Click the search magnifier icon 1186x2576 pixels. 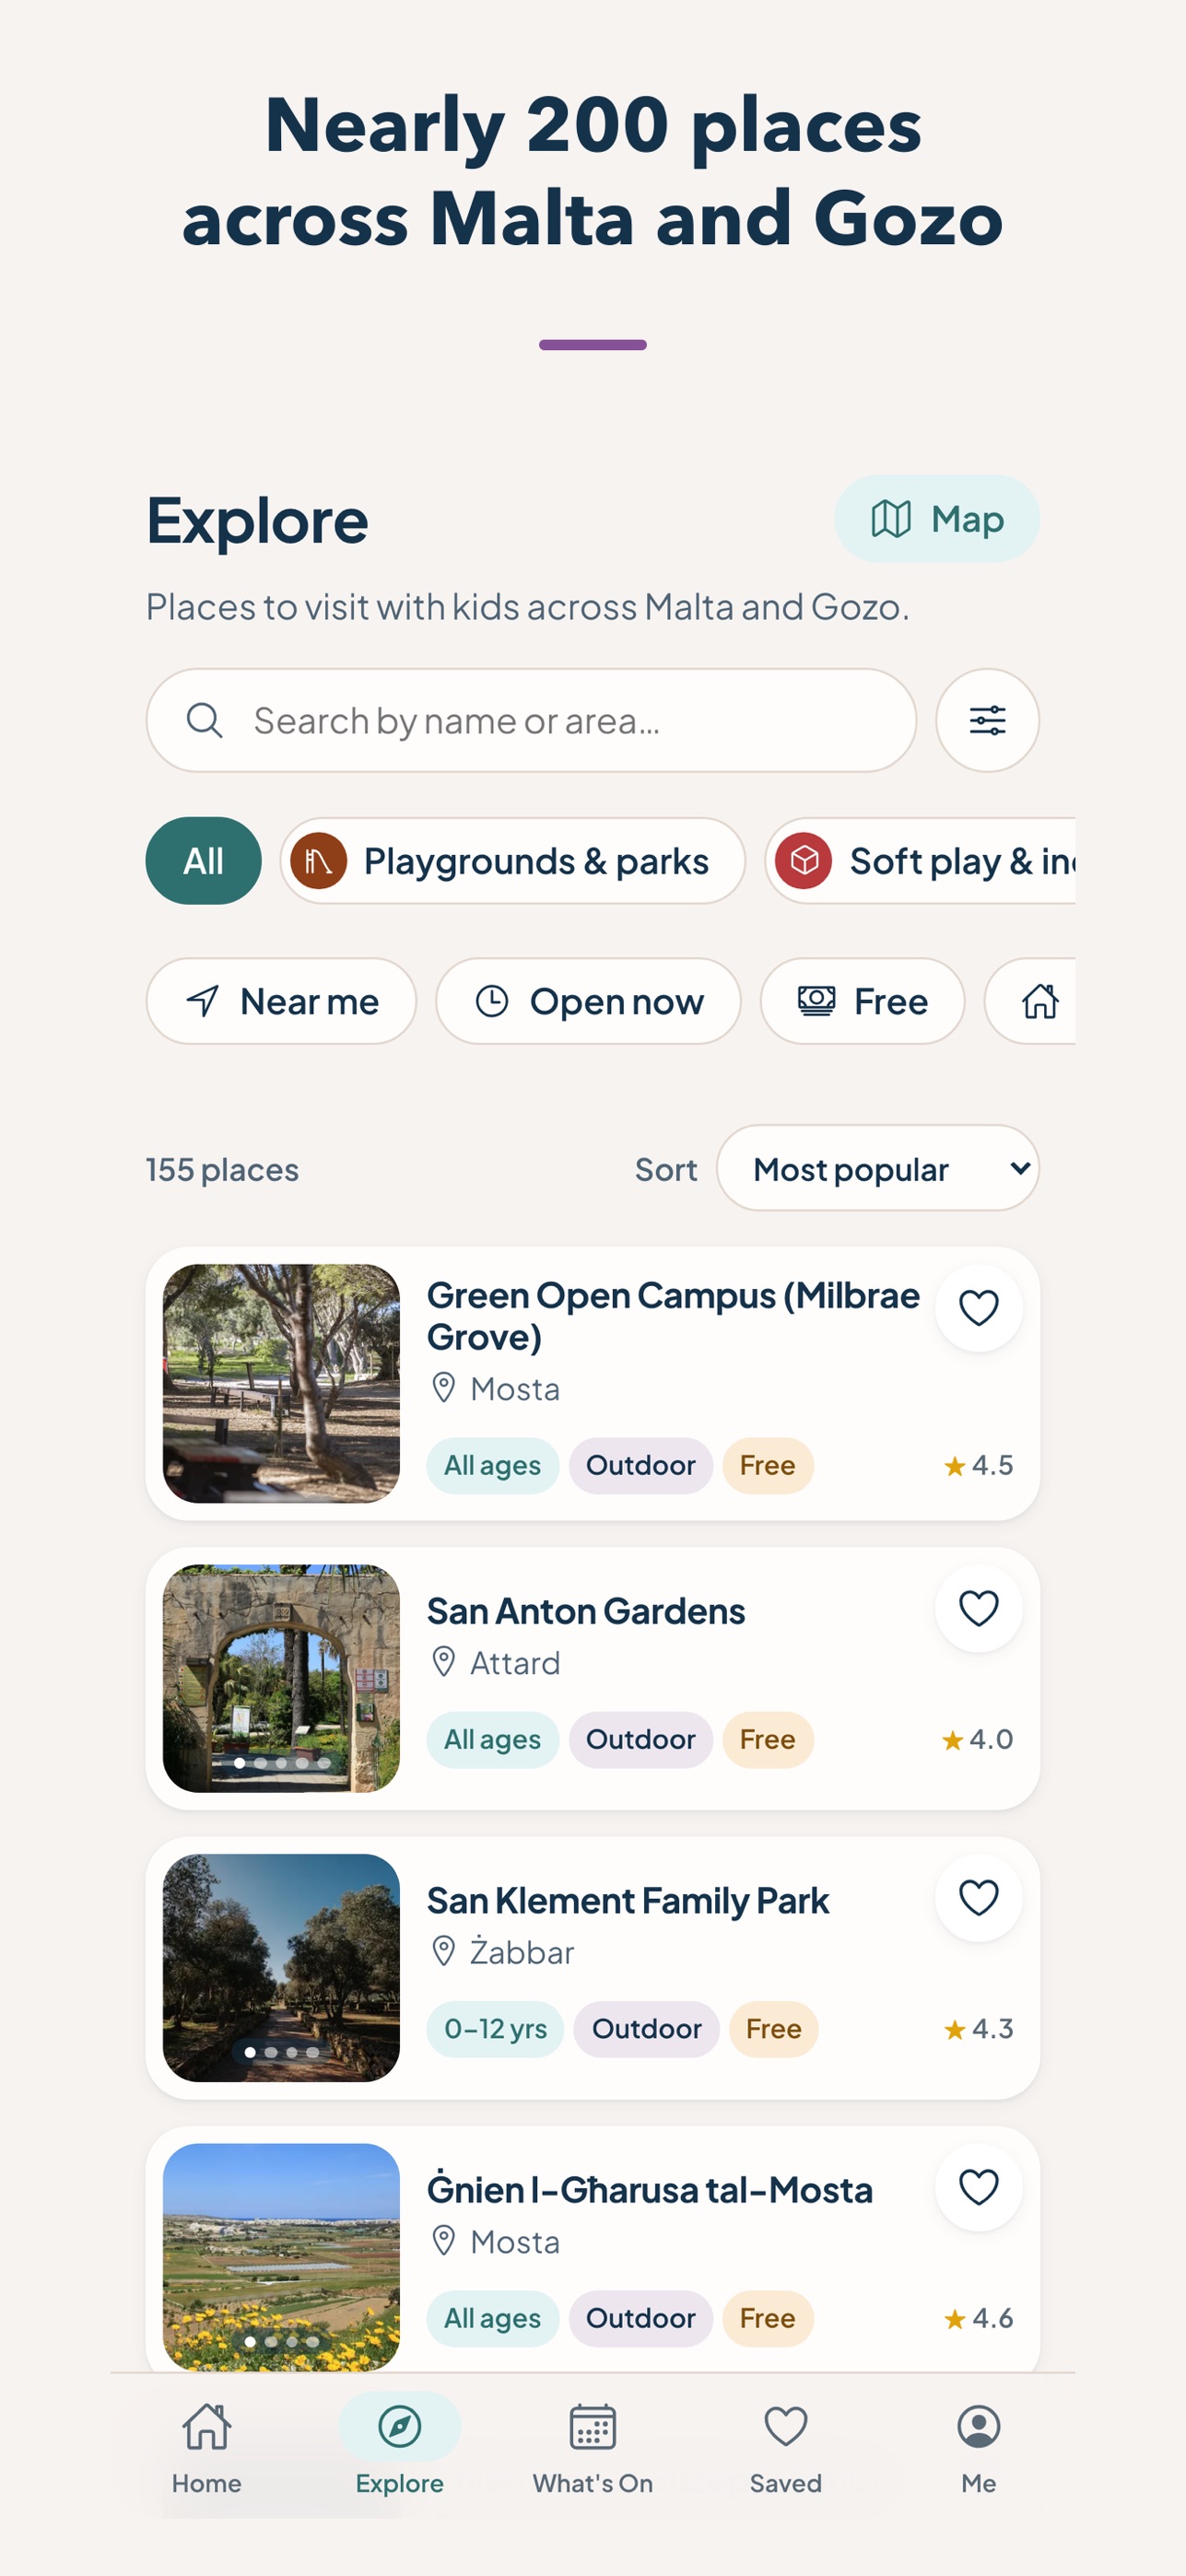coord(205,720)
